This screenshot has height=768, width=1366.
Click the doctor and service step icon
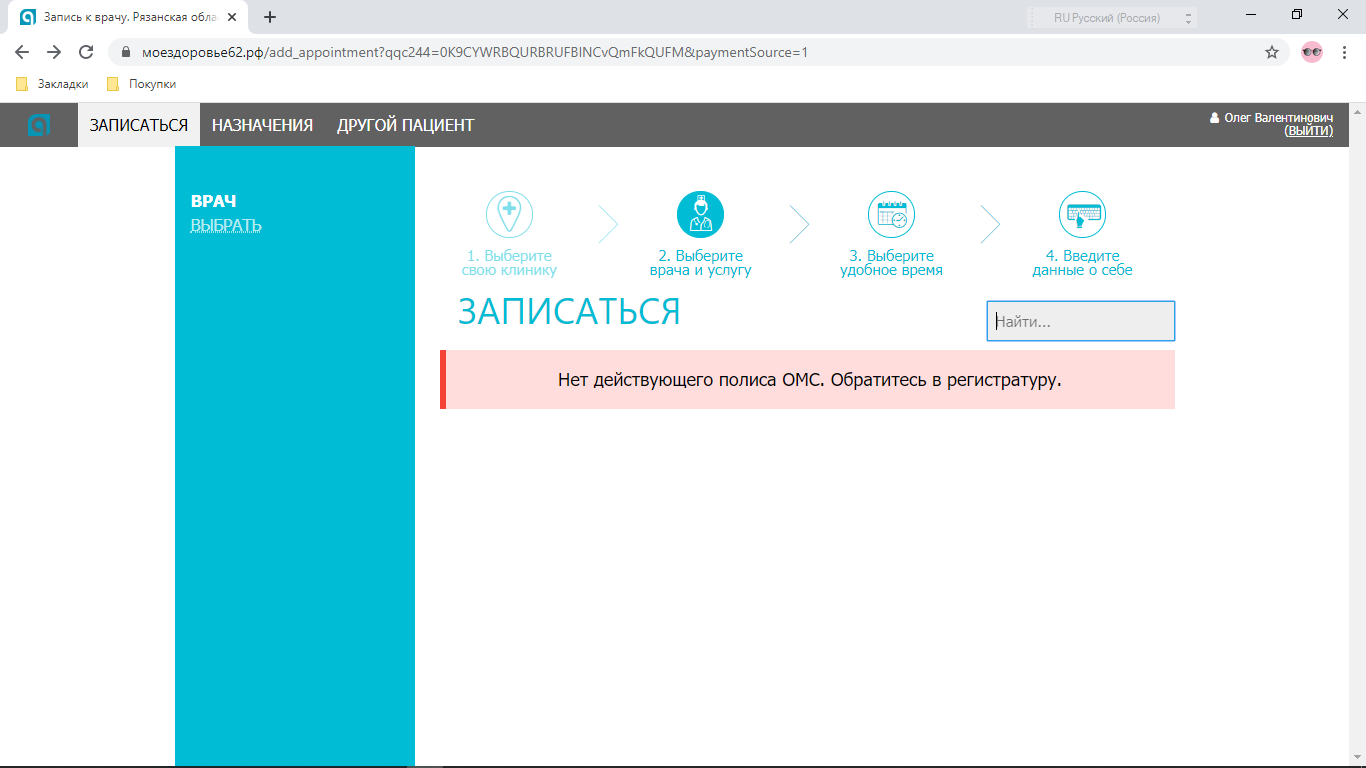click(x=700, y=214)
